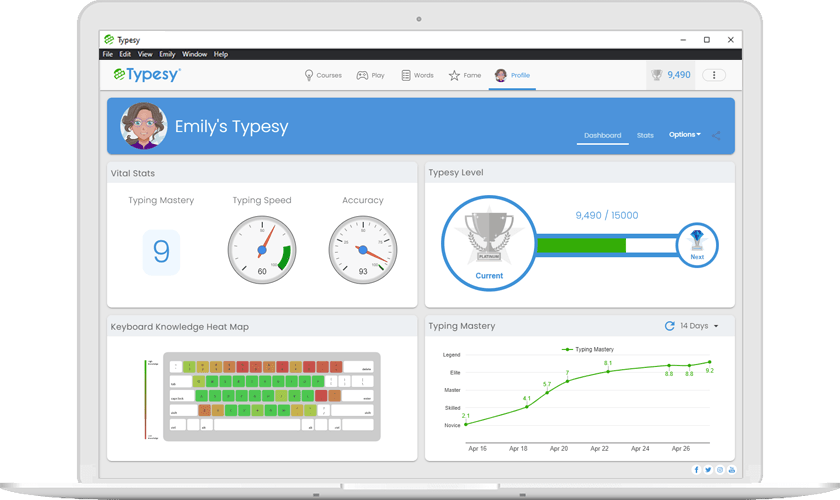Click Emily's avatar picture
This screenshot has width=840, height=500.
144,126
